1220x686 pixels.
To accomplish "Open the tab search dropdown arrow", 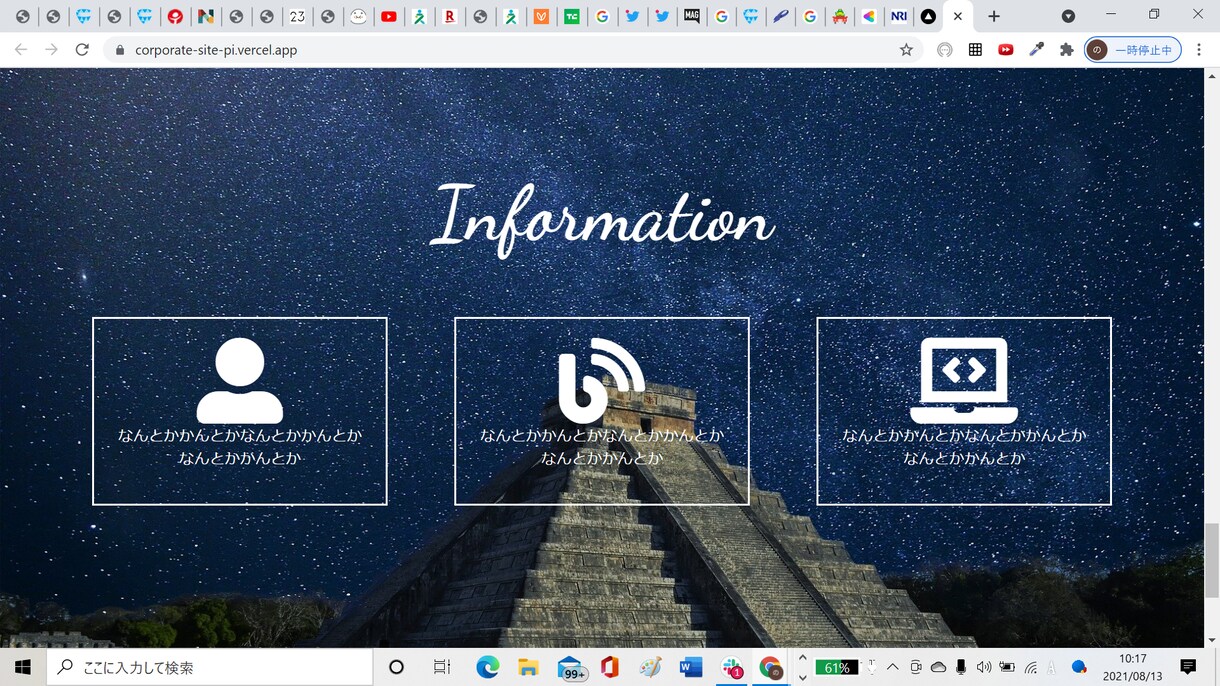I will (x=1068, y=16).
